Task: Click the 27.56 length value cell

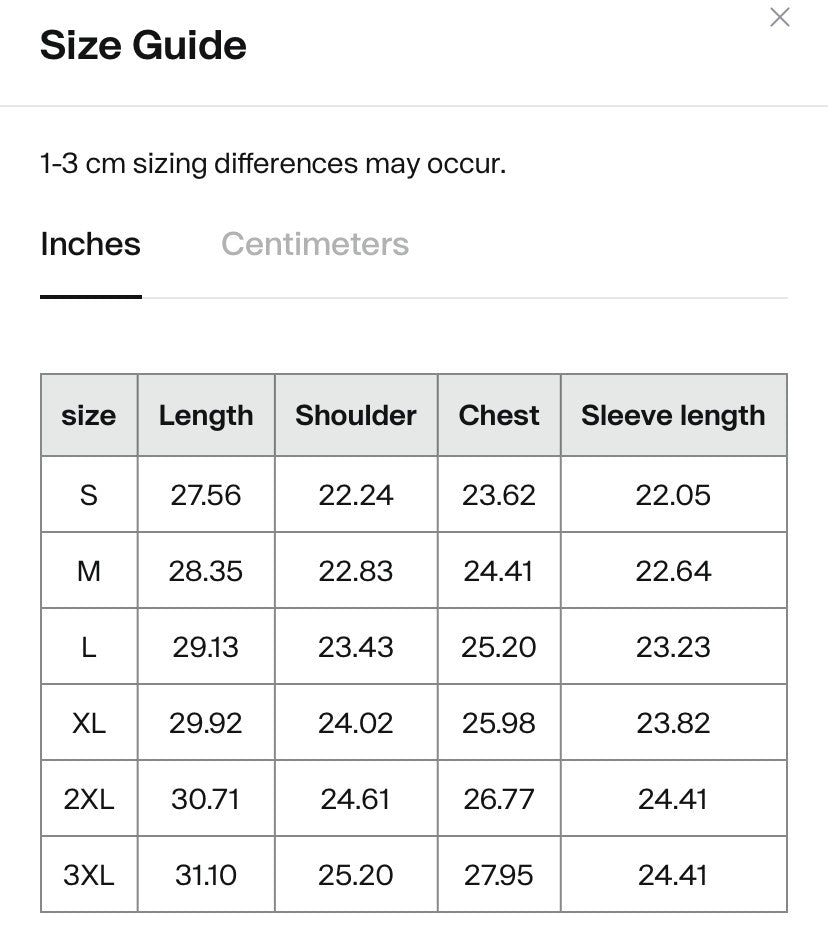Action: [206, 495]
